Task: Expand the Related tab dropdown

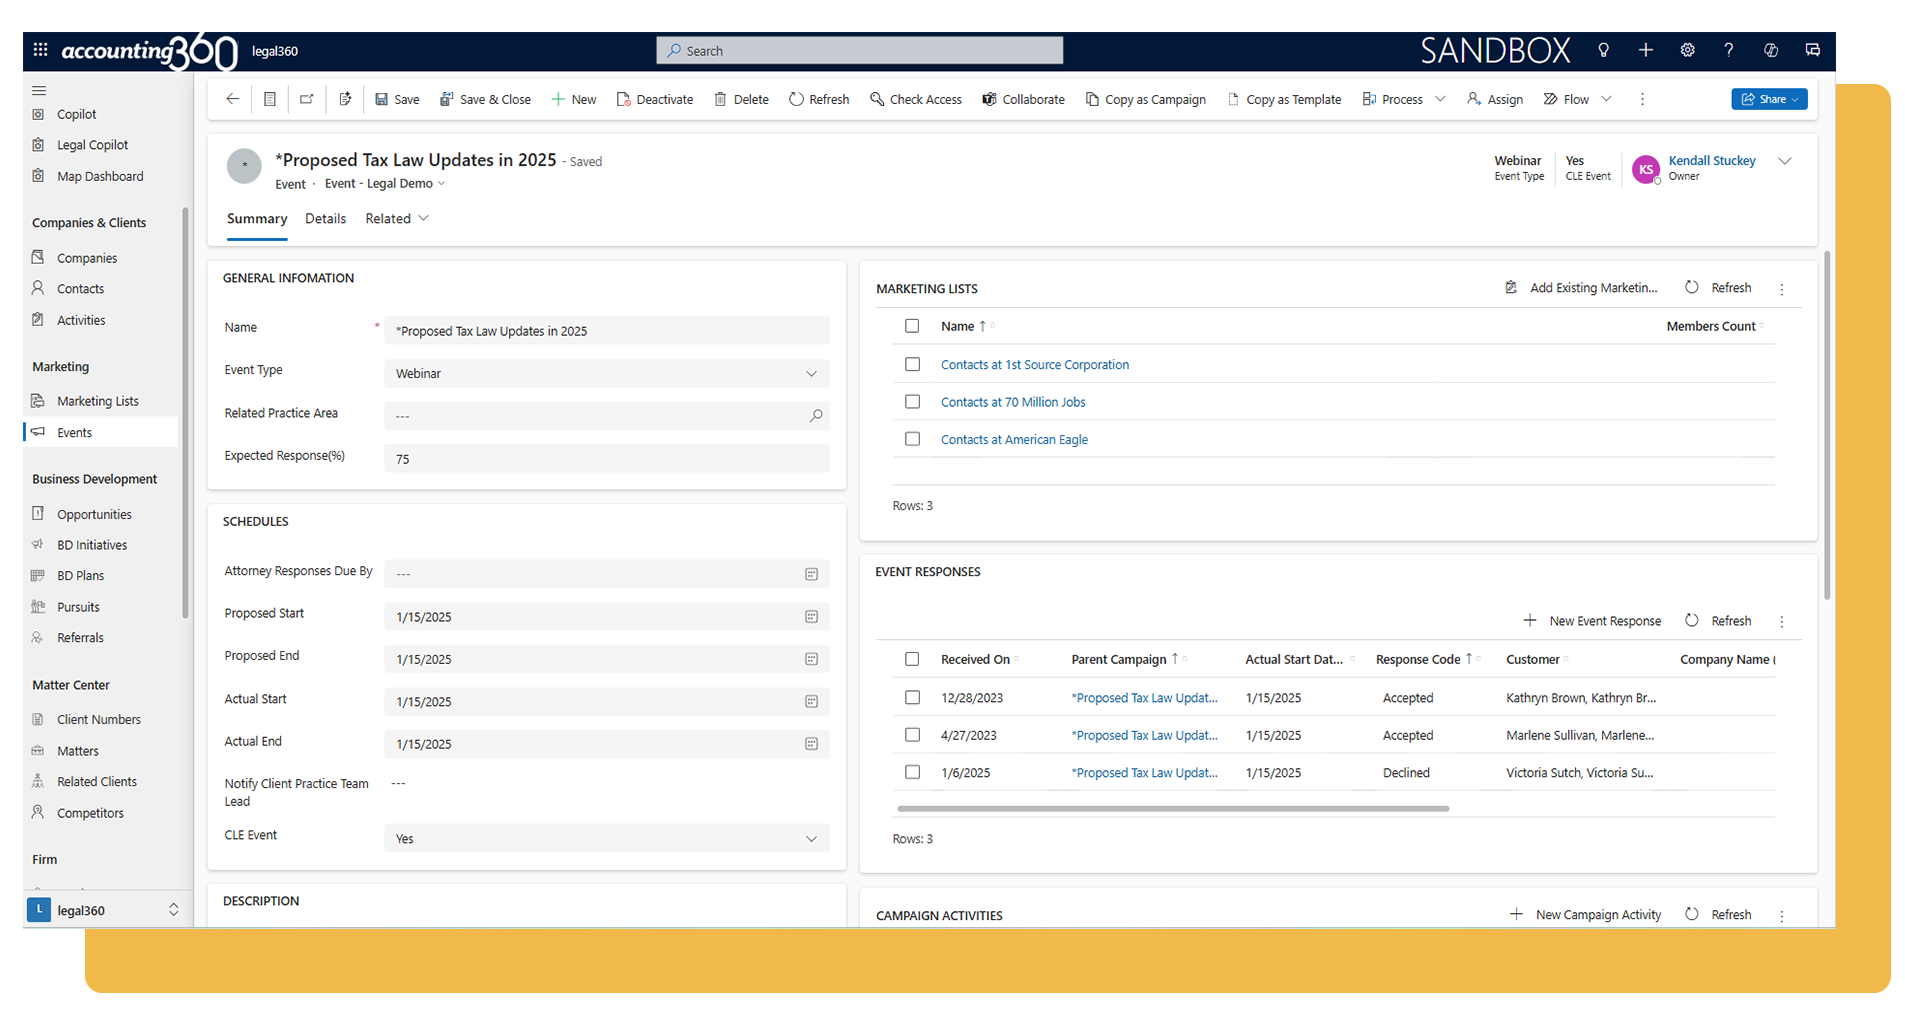Action: click(397, 219)
